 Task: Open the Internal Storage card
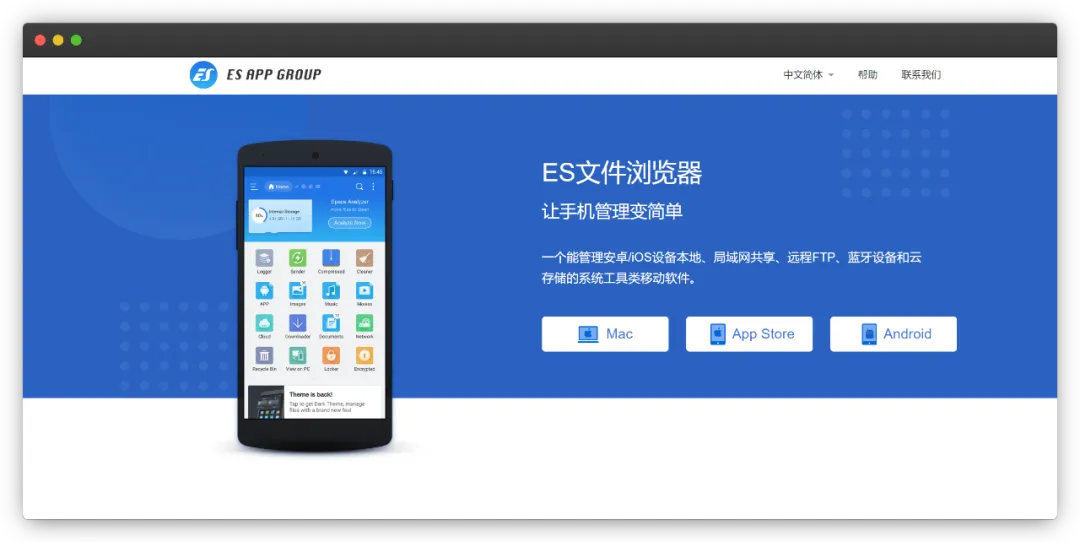coord(280,216)
